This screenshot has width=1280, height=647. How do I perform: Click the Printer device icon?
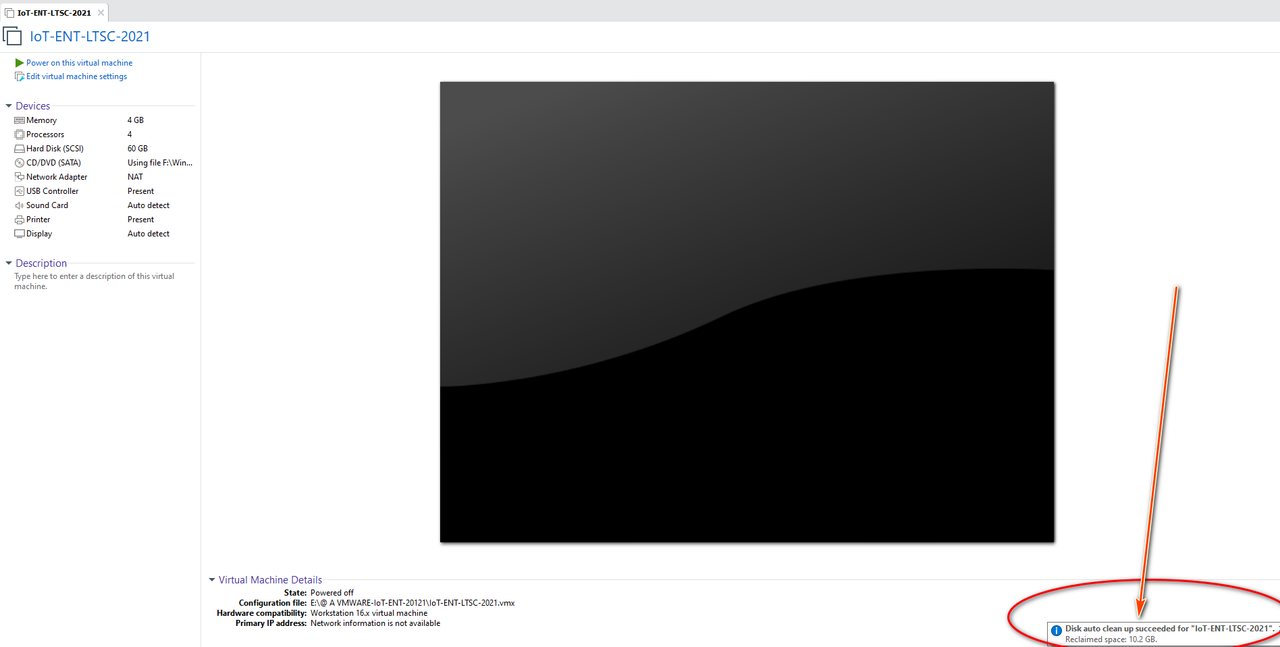tap(19, 219)
